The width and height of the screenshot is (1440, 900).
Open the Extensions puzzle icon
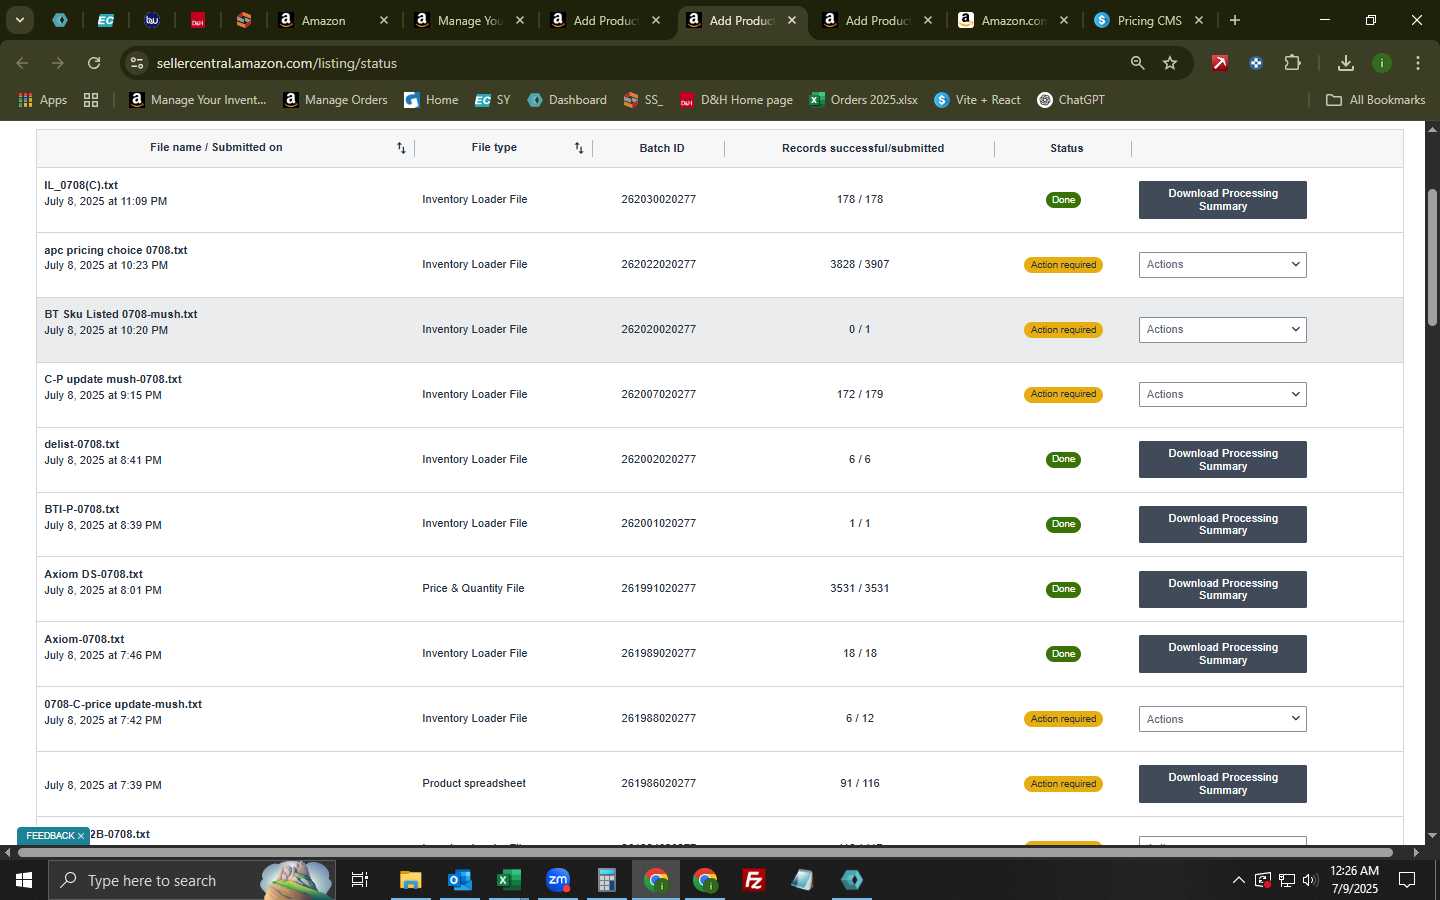tap(1292, 63)
